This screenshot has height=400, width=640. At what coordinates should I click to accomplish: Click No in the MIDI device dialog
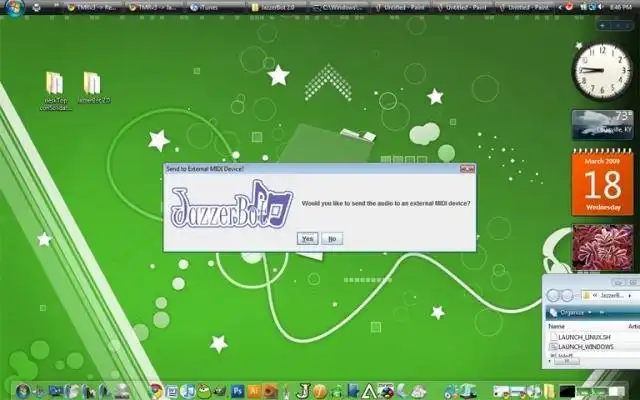pos(332,239)
